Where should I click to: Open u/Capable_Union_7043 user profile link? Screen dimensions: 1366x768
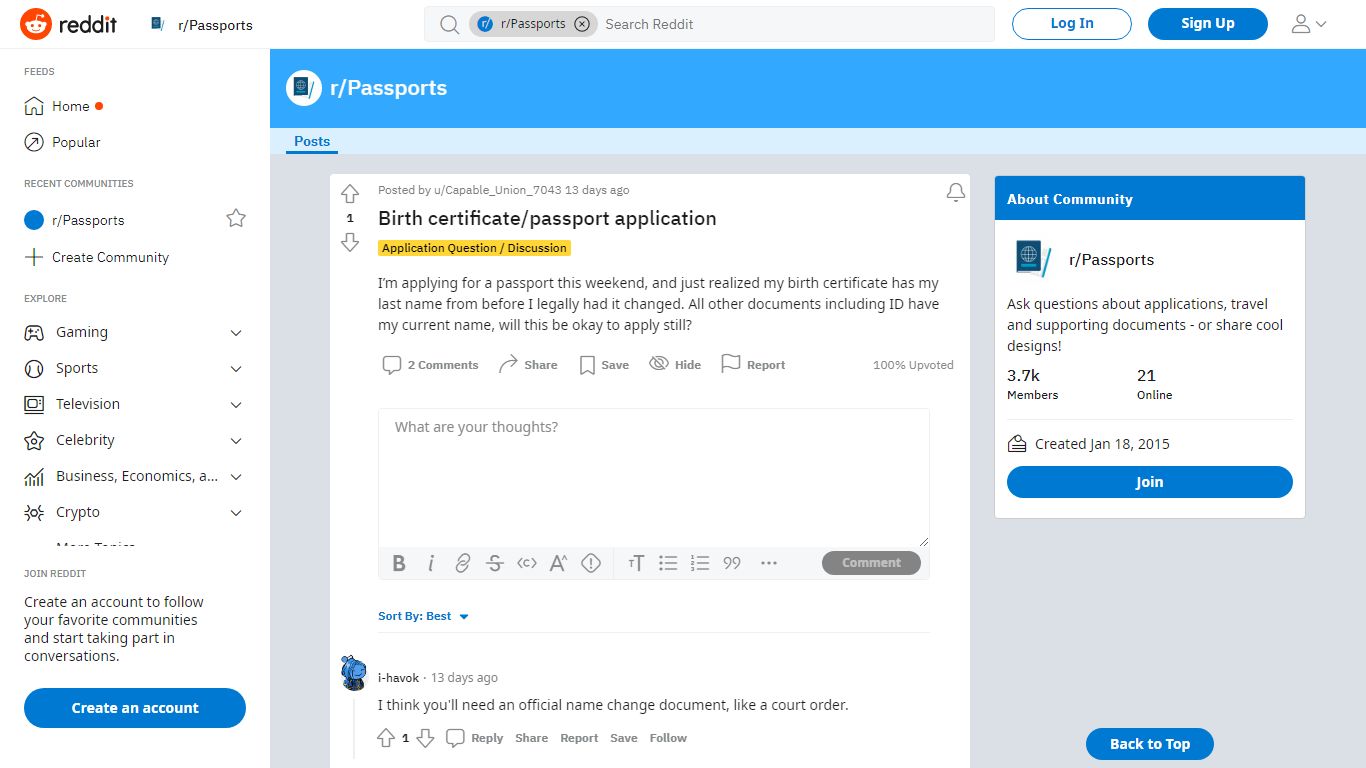(x=497, y=190)
